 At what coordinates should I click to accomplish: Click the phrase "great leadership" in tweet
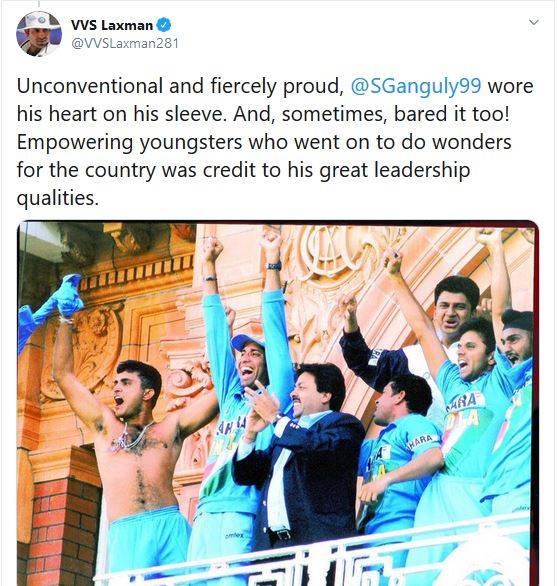point(395,170)
